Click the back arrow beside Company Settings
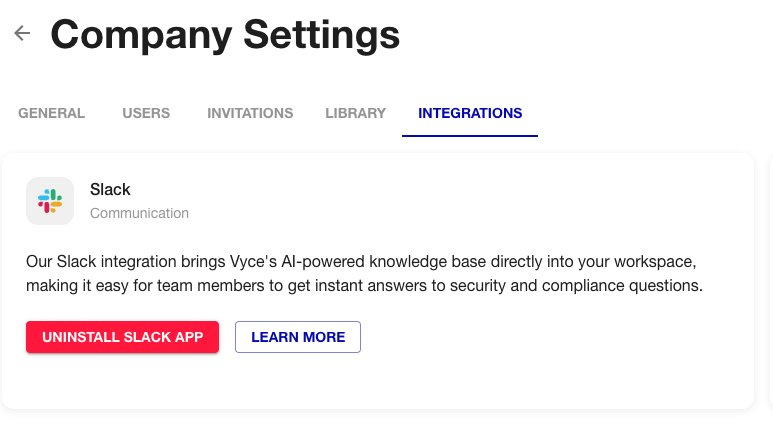The width and height of the screenshot is (773, 432). [x=22, y=34]
